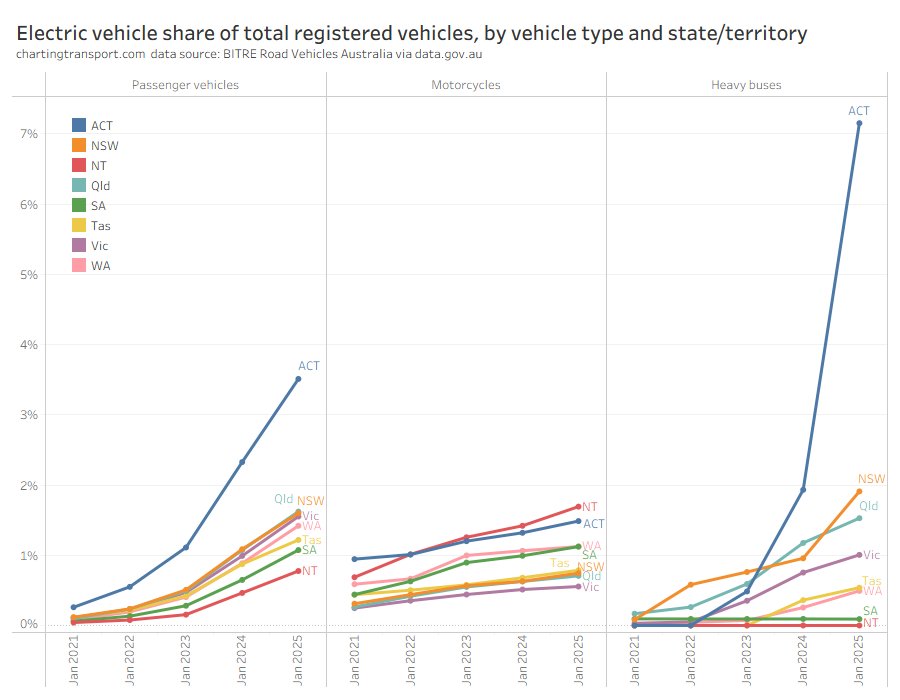Screen dimensions: 900x700
Task: Click ACT Jan 2025 point in Heavy buses
Action: tap(859, 123)
